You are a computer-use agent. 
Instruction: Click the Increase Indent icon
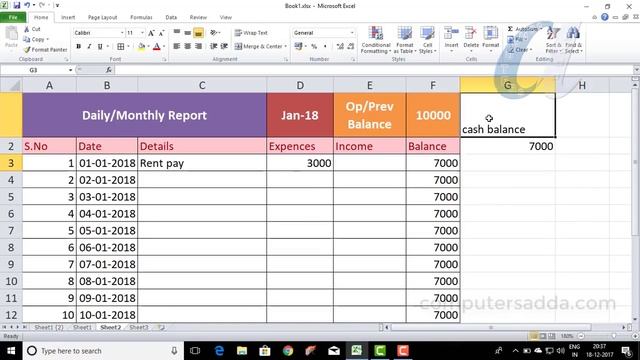coord(224,47)
